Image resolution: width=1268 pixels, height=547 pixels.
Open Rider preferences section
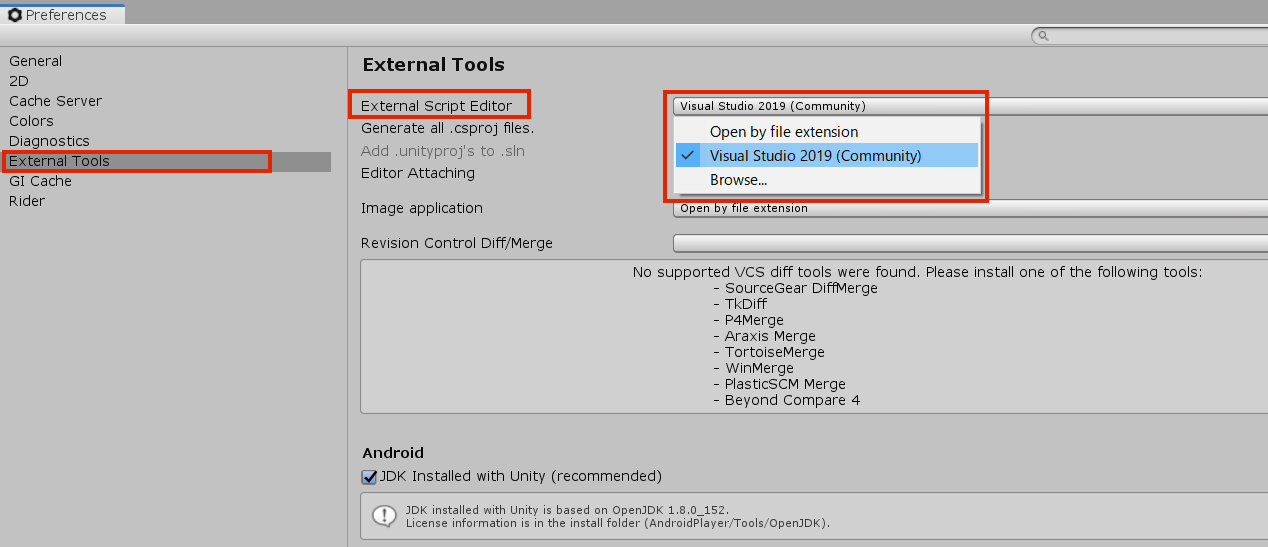coord(27,201)
